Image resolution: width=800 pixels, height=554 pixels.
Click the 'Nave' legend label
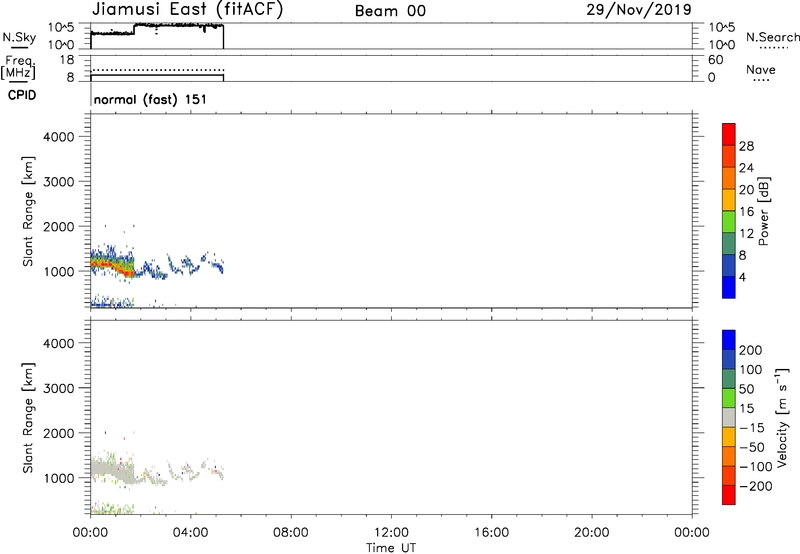[x=761, y=69]
